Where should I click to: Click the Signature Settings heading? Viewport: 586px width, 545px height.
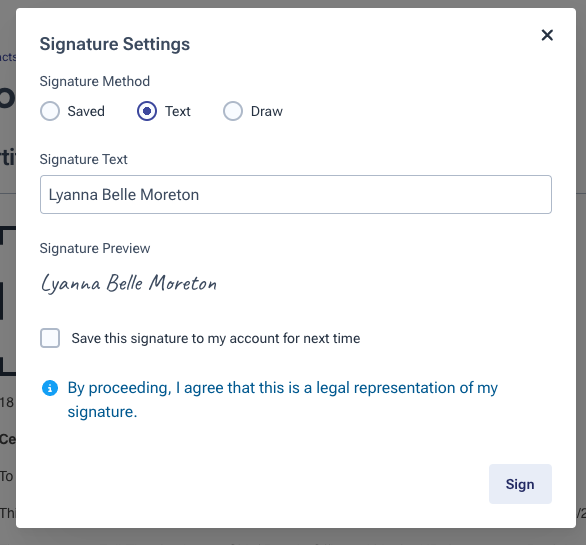[x=115, y=44]
